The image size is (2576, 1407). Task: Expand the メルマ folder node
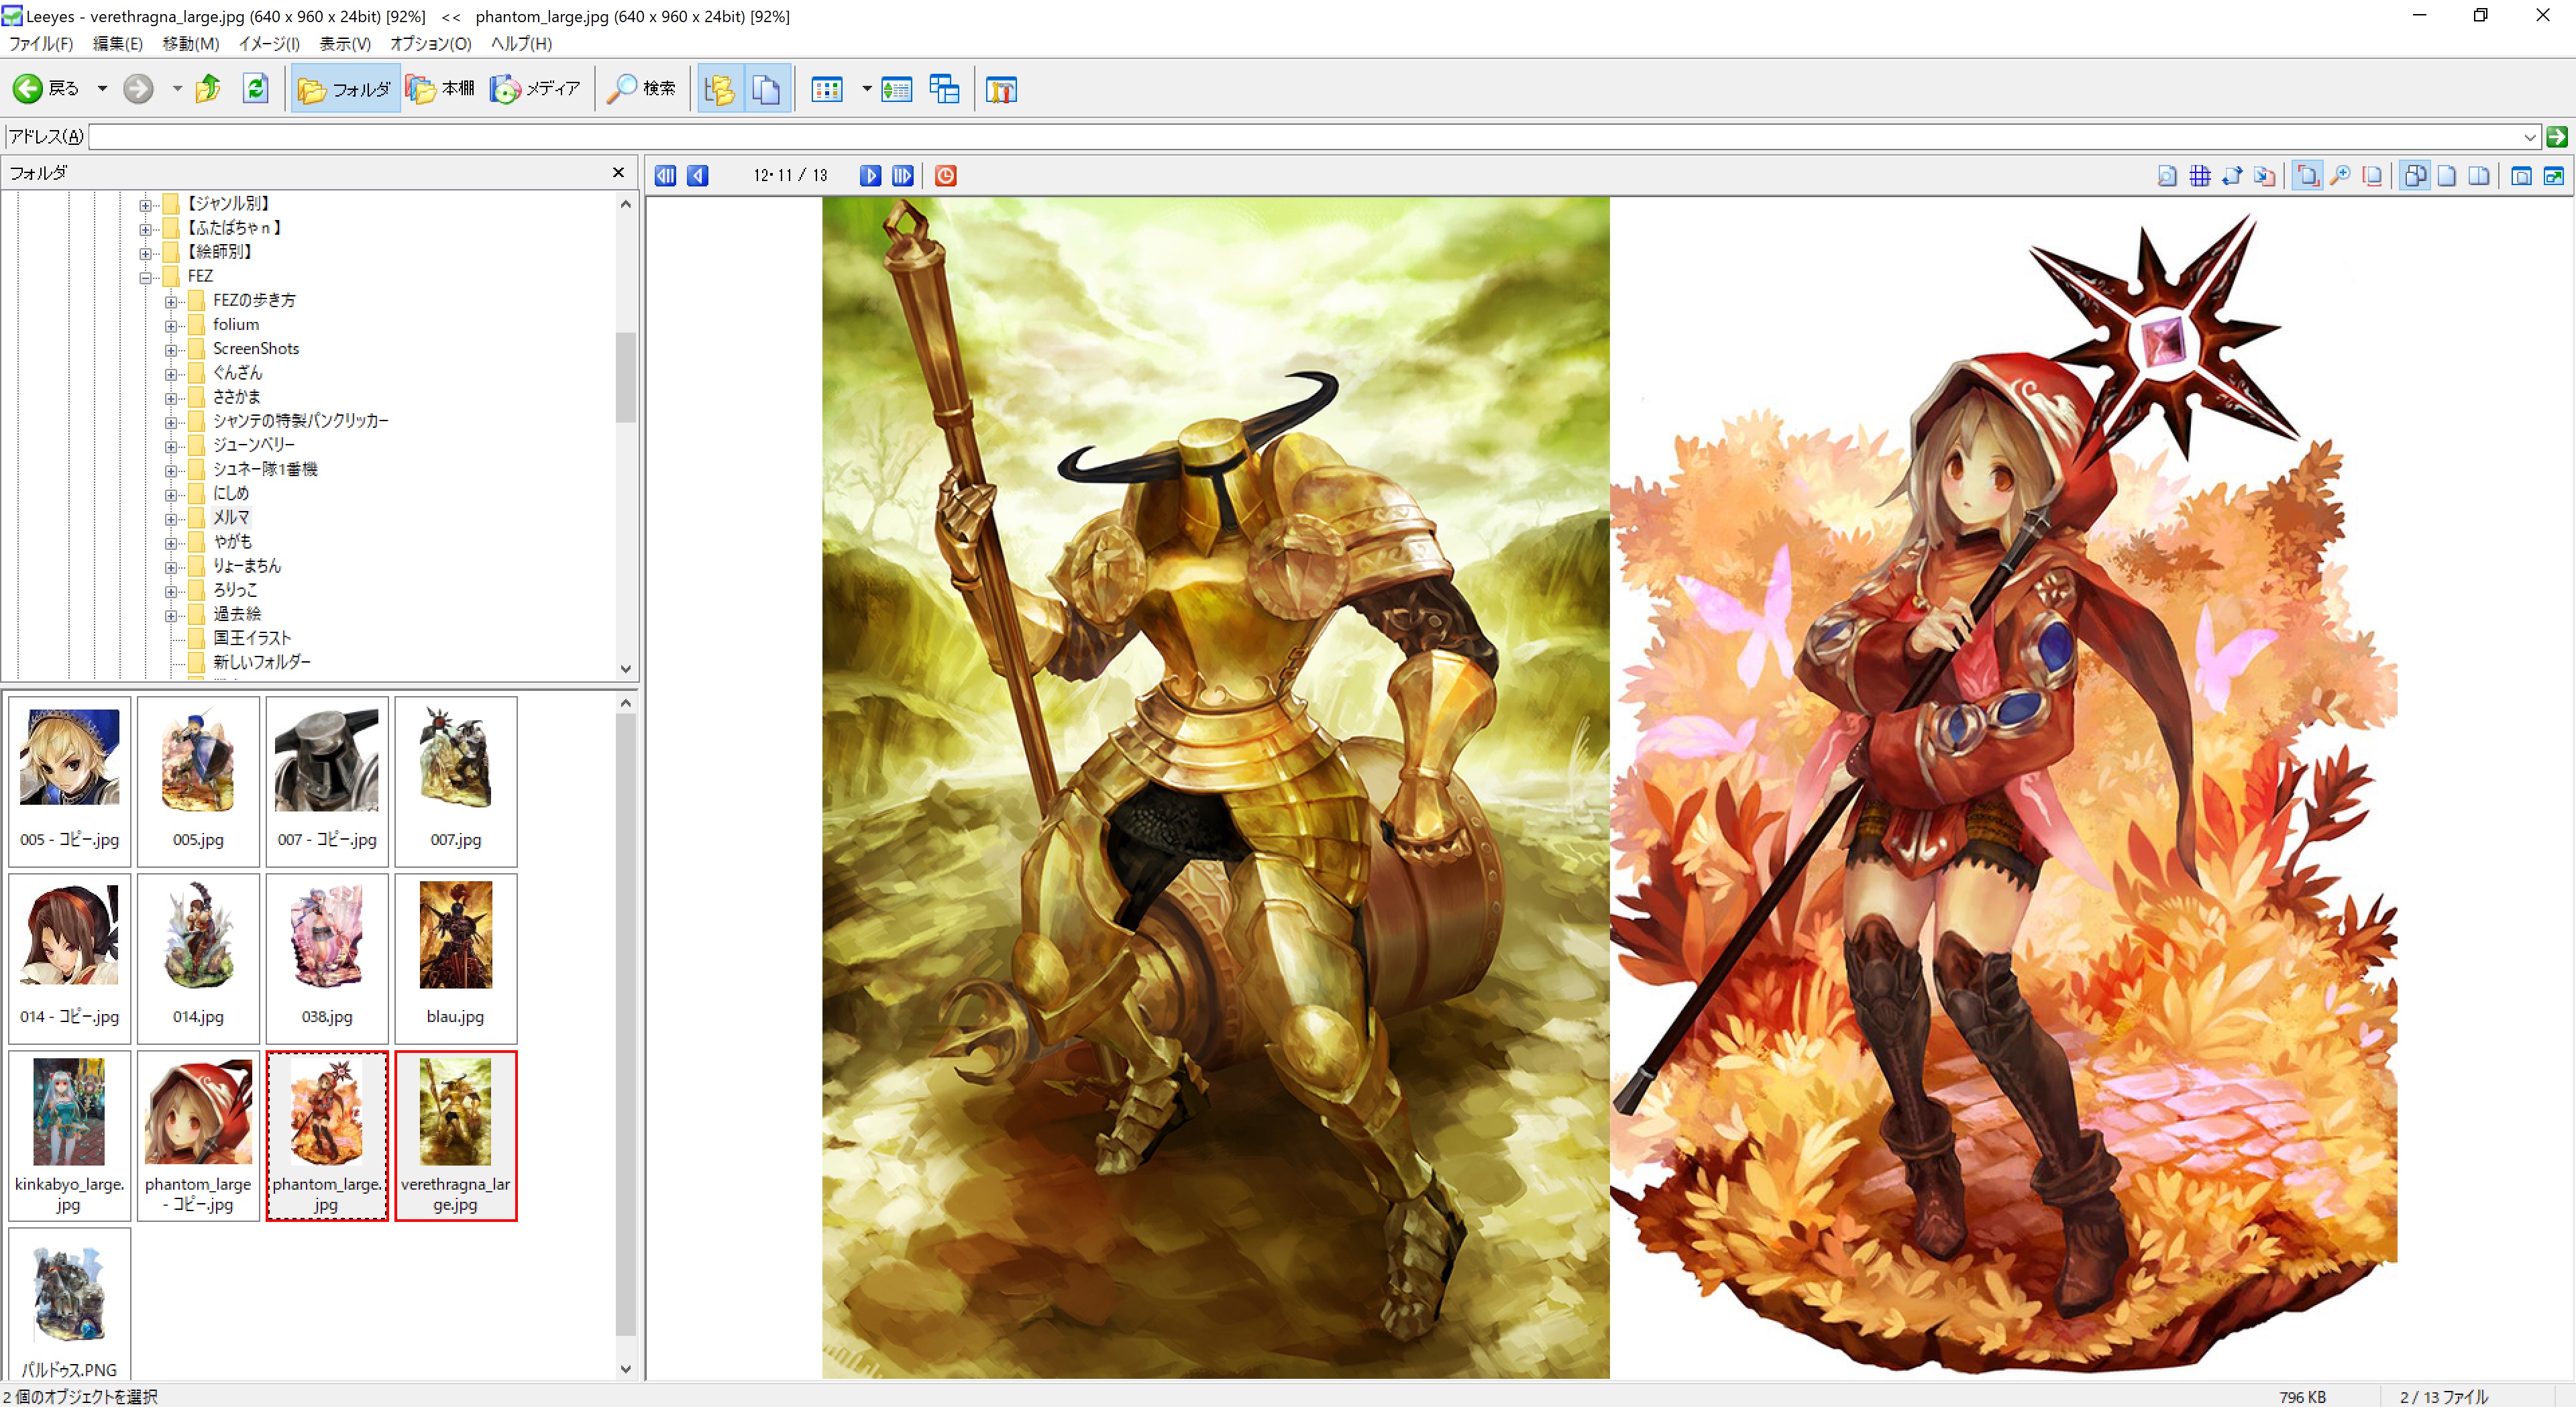pyautogui.click(x=171, y=518)
